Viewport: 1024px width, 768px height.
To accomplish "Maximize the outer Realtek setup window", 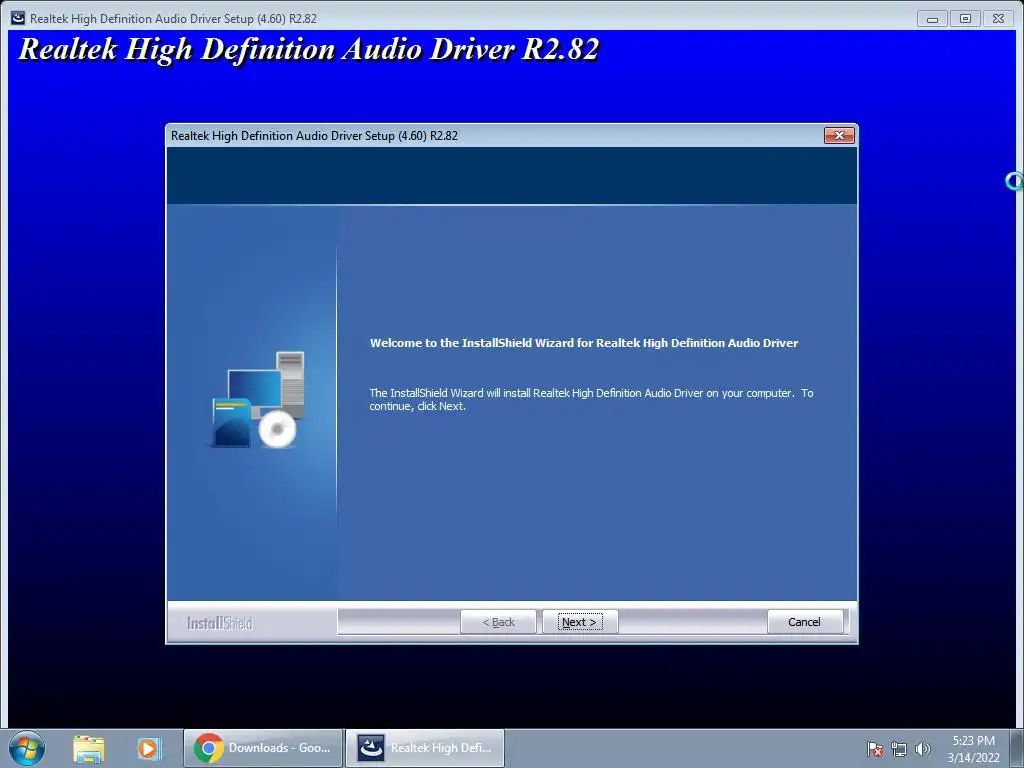I will pos(965,18).
